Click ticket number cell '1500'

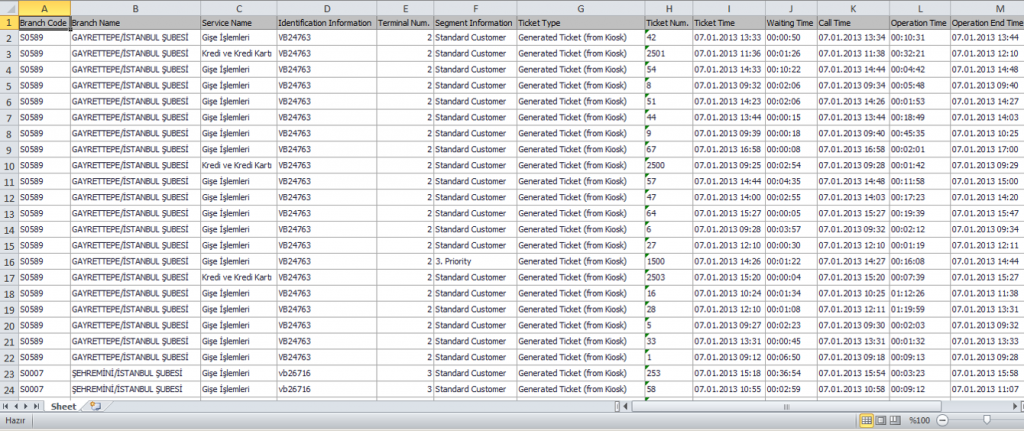[x=668, y=262]
